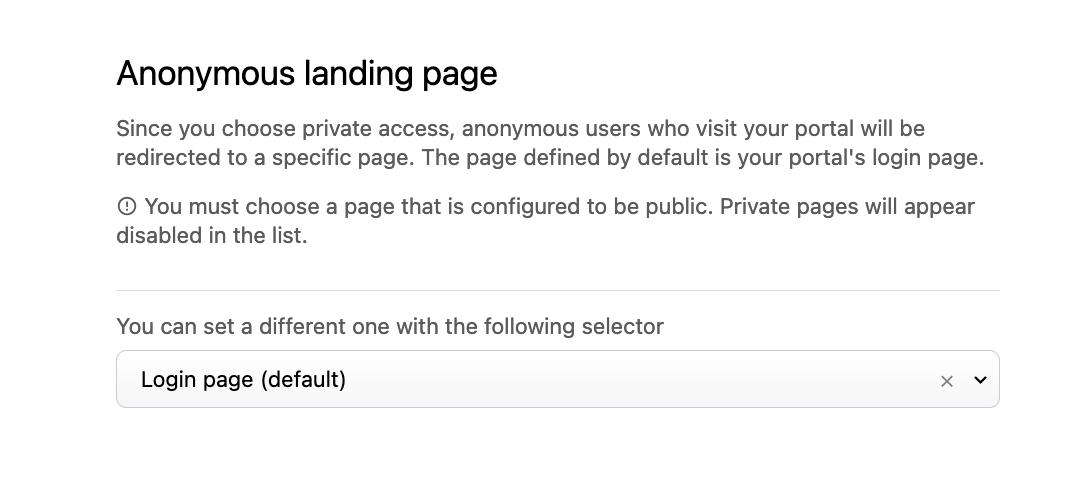Click the info icon beside the warning
This screenshot has height=500, width=1090.
point(126,207)
